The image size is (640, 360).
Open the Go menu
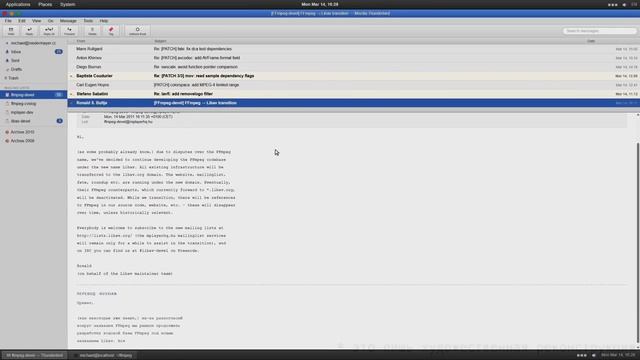(51, 21)
